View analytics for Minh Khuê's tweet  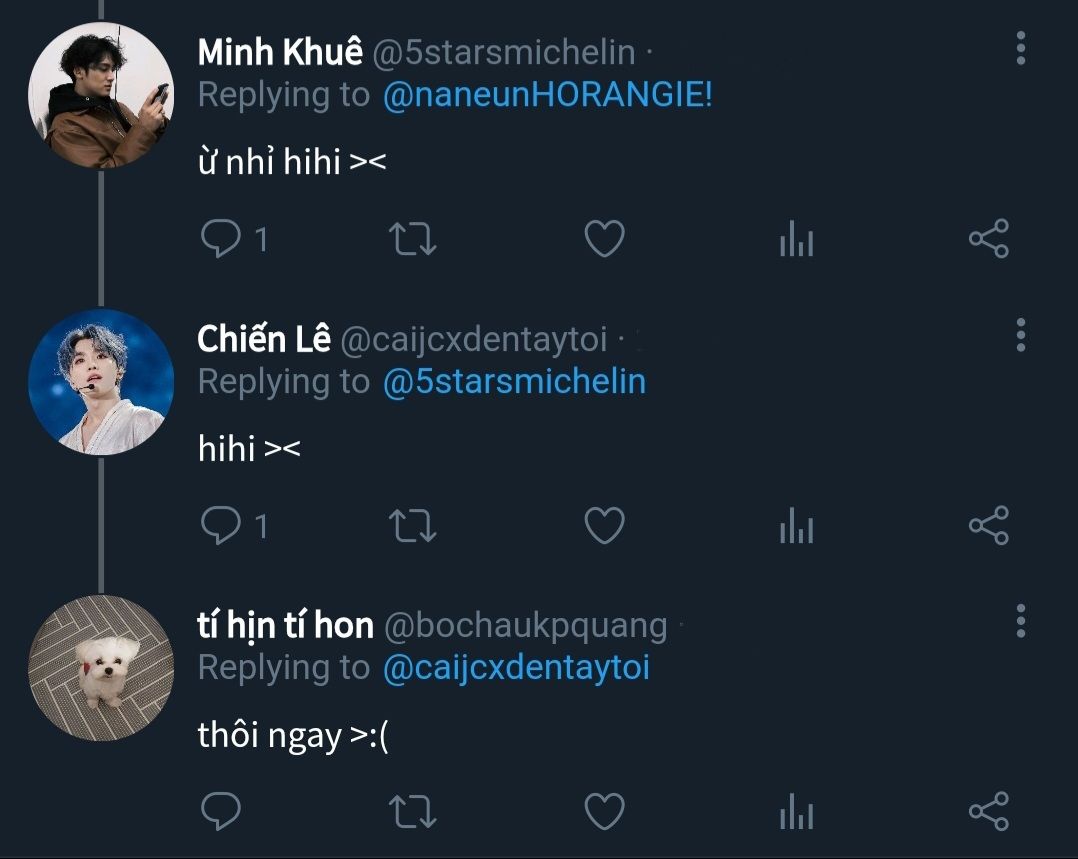point(796,241)
